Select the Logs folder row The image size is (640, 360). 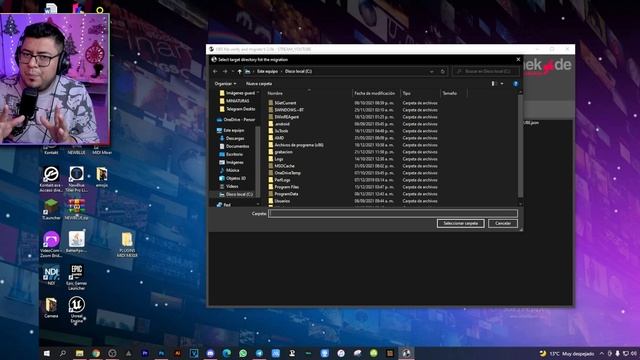(x=353, y=159)
